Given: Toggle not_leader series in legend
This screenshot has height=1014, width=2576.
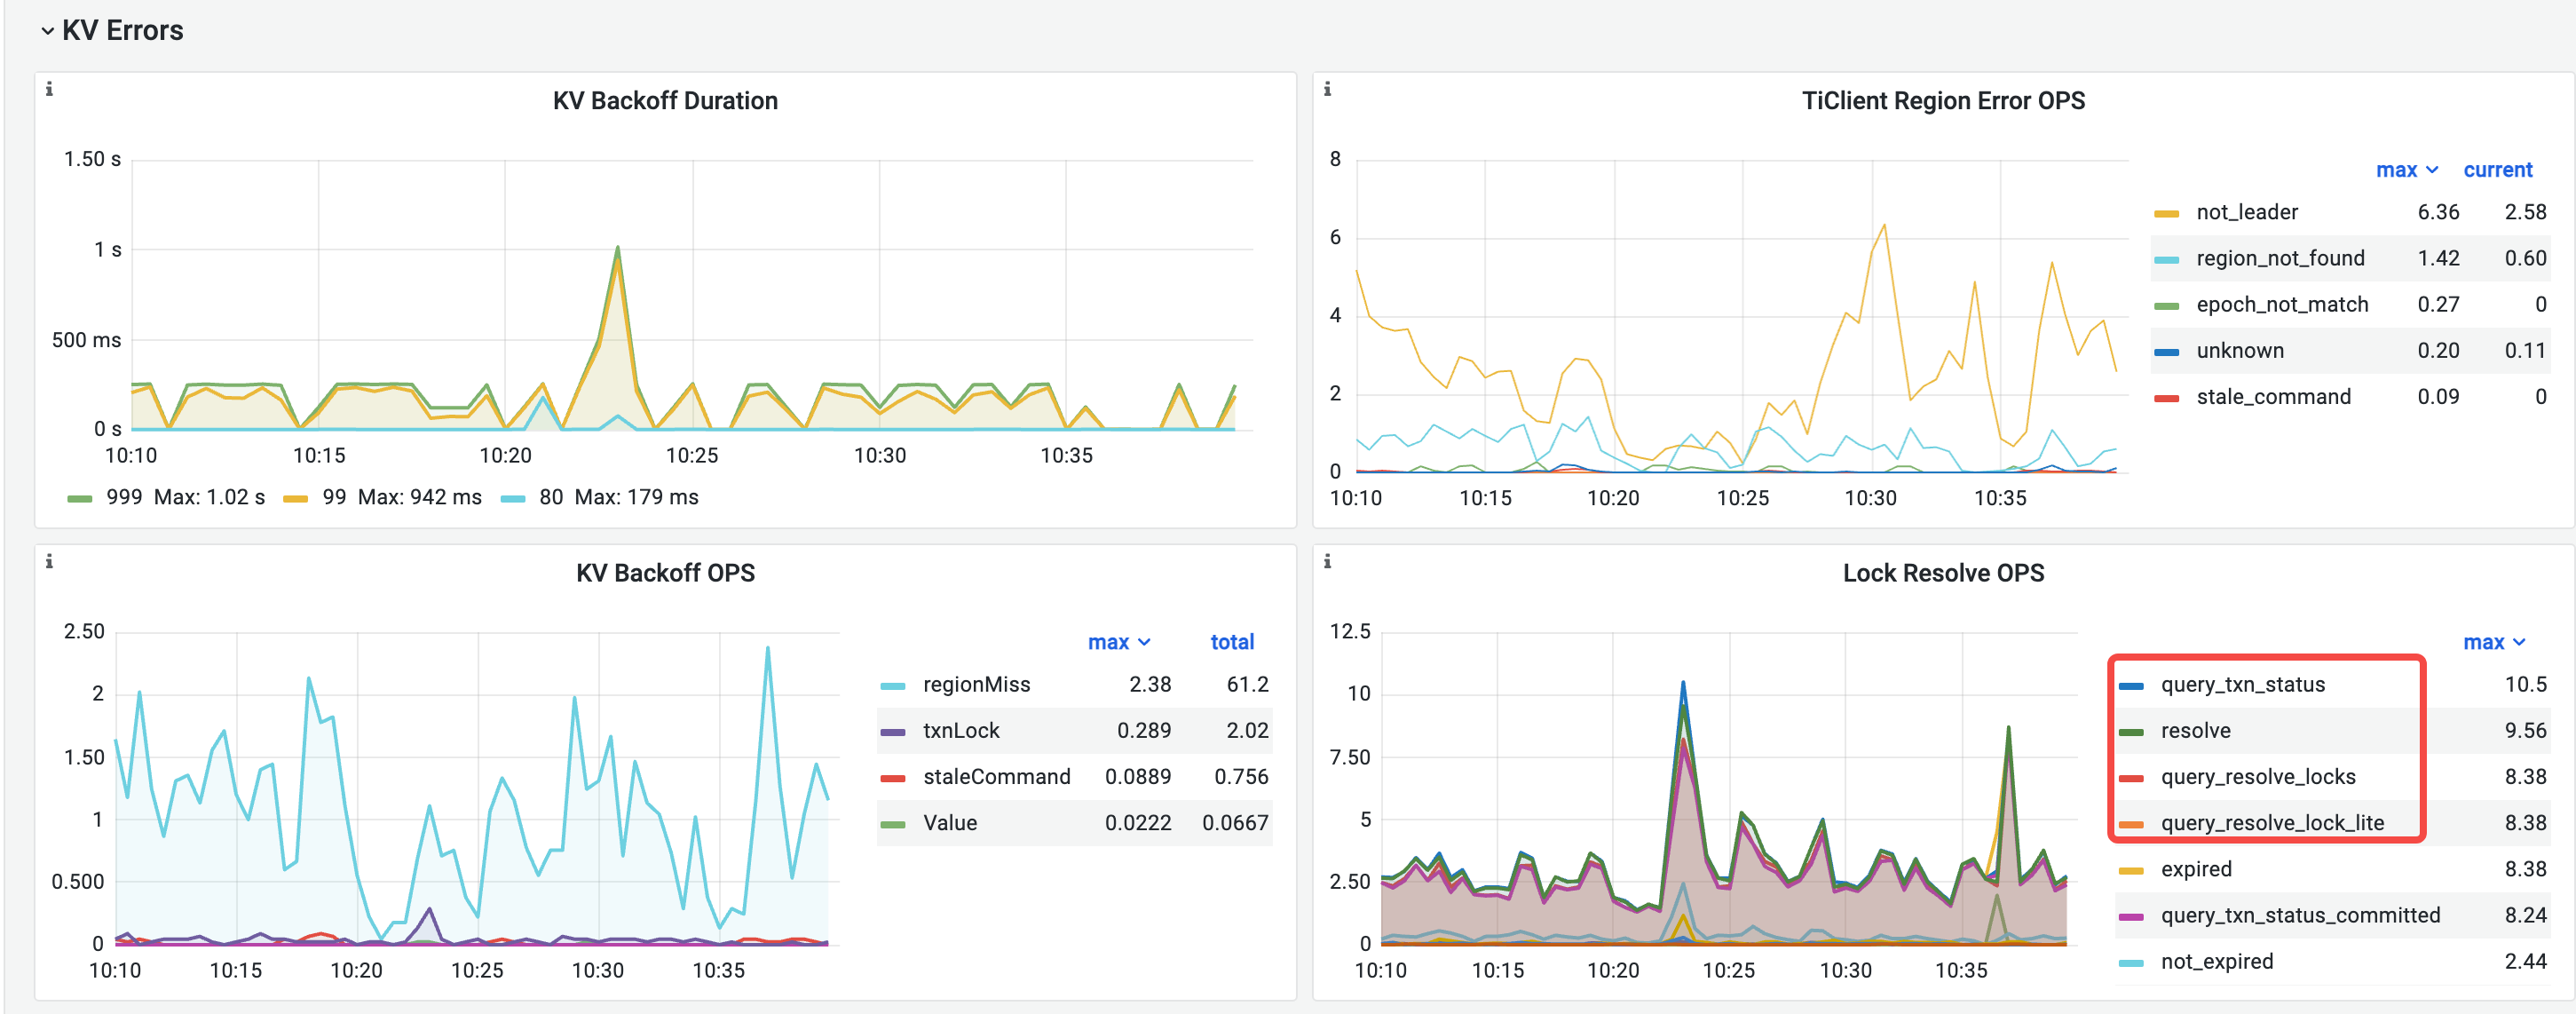Looking at the screenshot, I should point(2246,212).
